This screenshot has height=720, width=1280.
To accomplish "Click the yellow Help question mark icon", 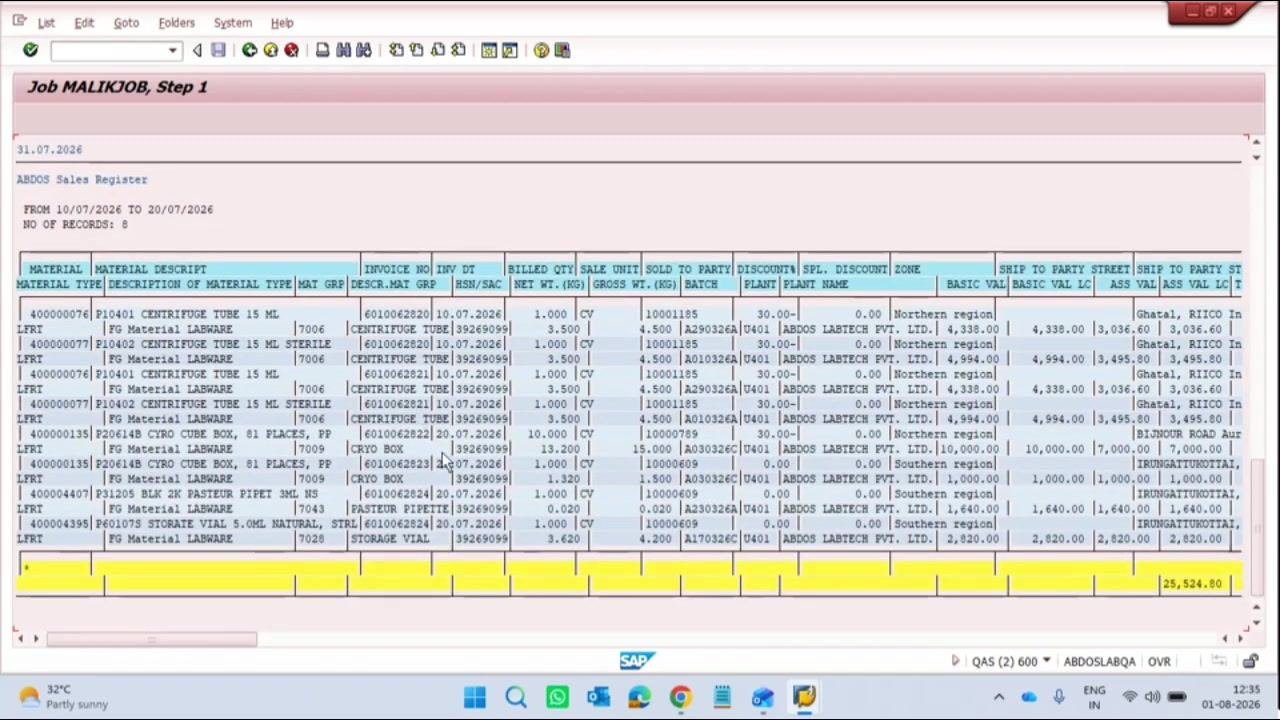I will (x=541, y=50).
